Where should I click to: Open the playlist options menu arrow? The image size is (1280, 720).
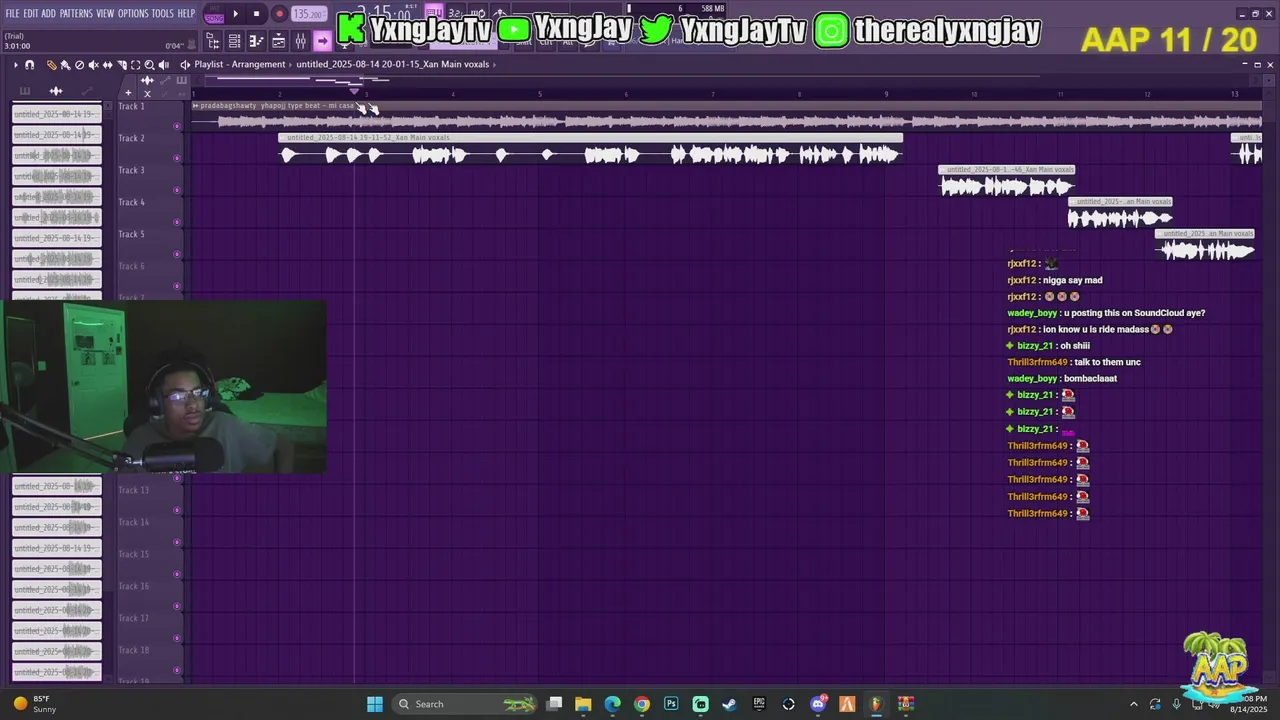15,64
